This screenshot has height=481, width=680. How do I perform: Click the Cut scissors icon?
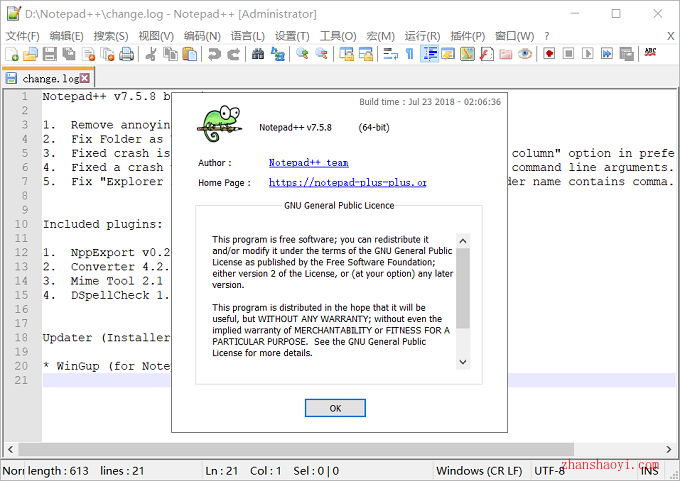151,54
